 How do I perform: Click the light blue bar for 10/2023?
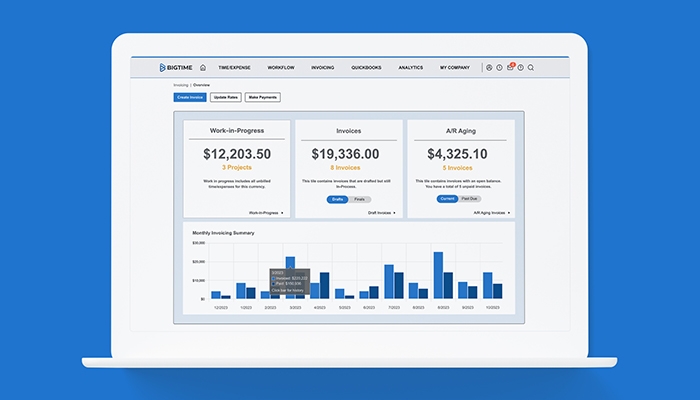[x=488, y=286]
